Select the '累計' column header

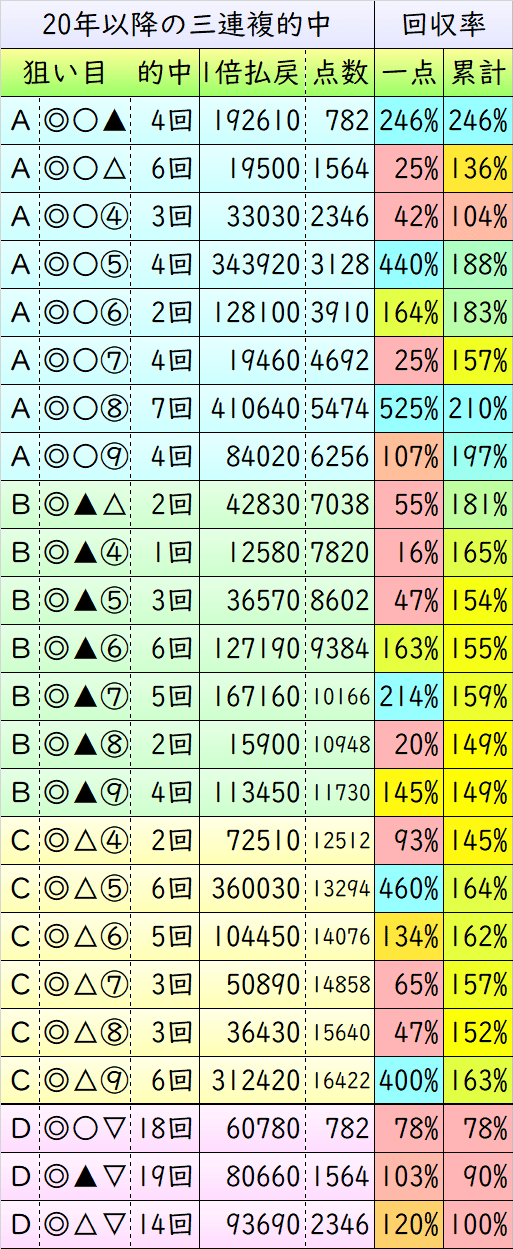(x=478, y=72)
